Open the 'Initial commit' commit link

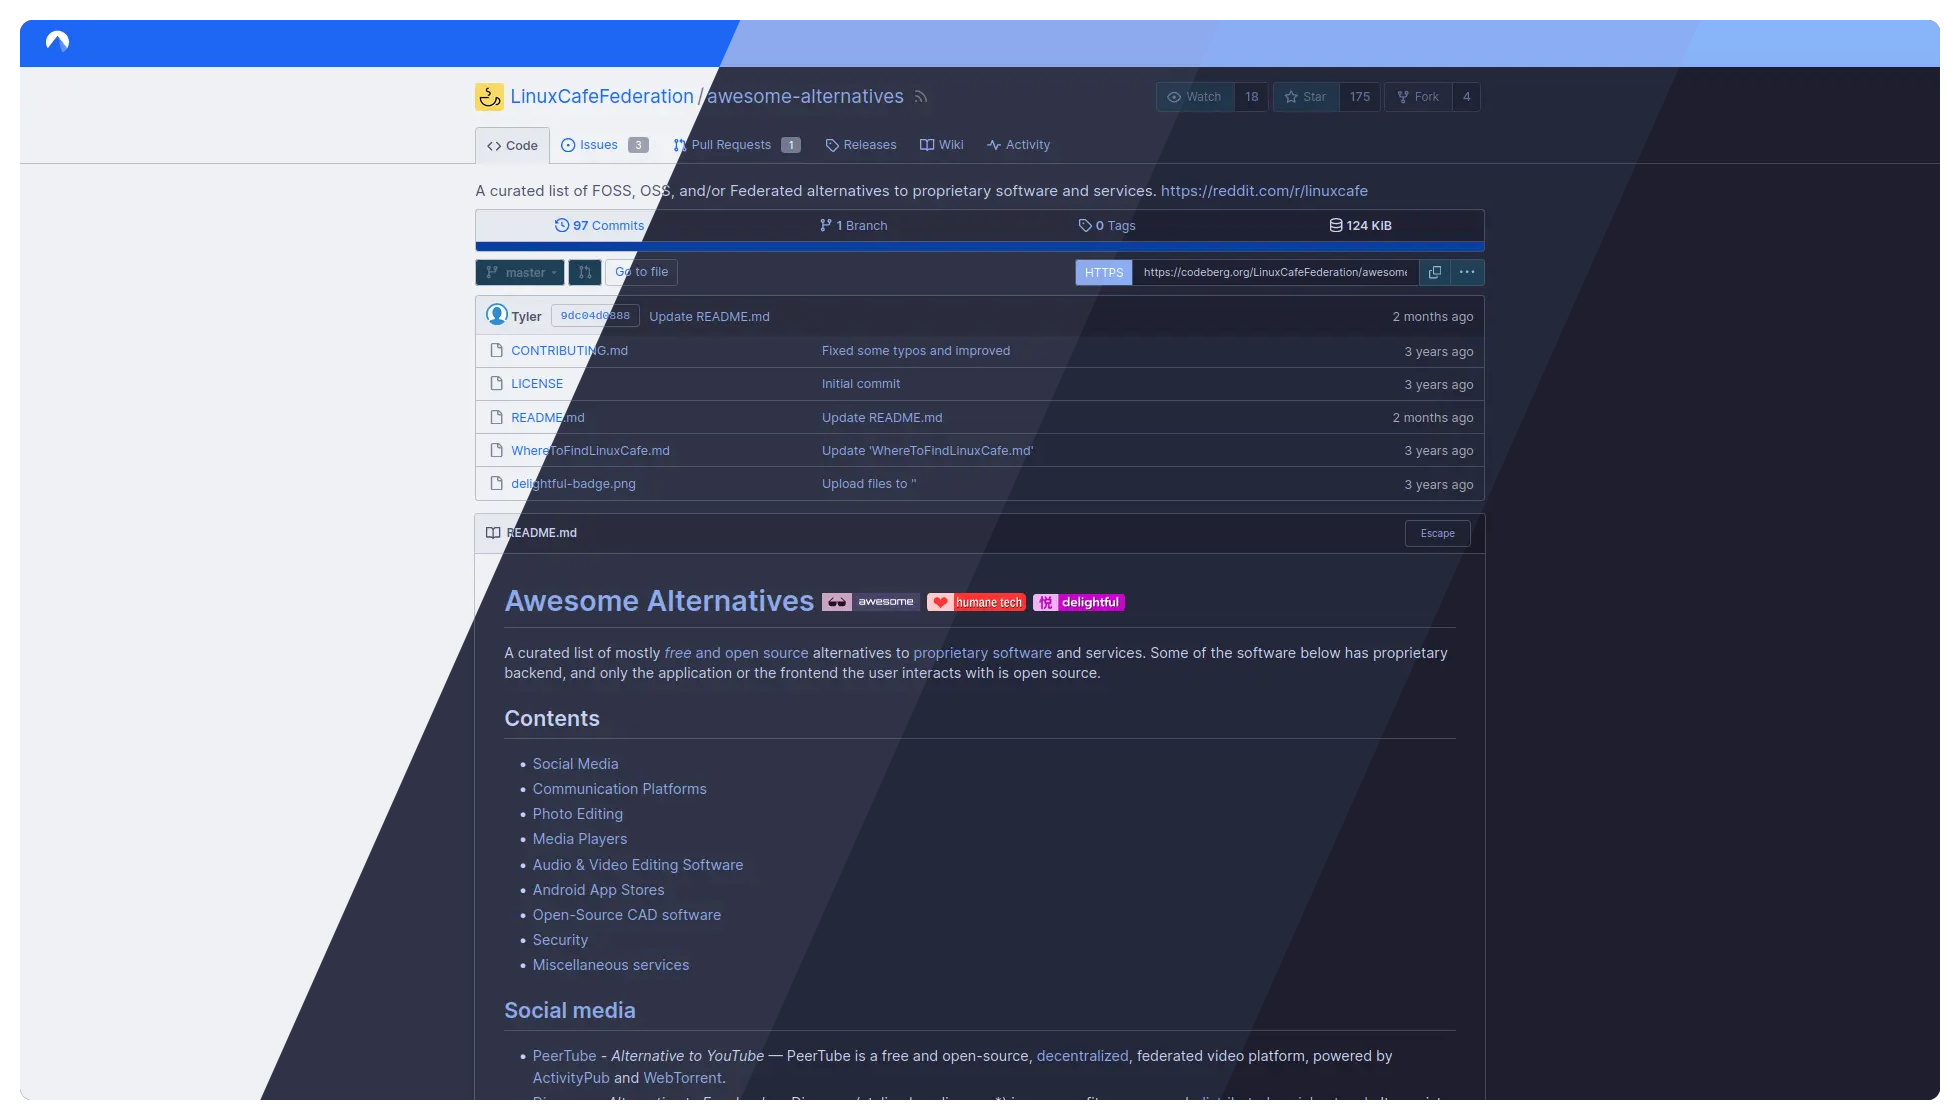[861, 384]
